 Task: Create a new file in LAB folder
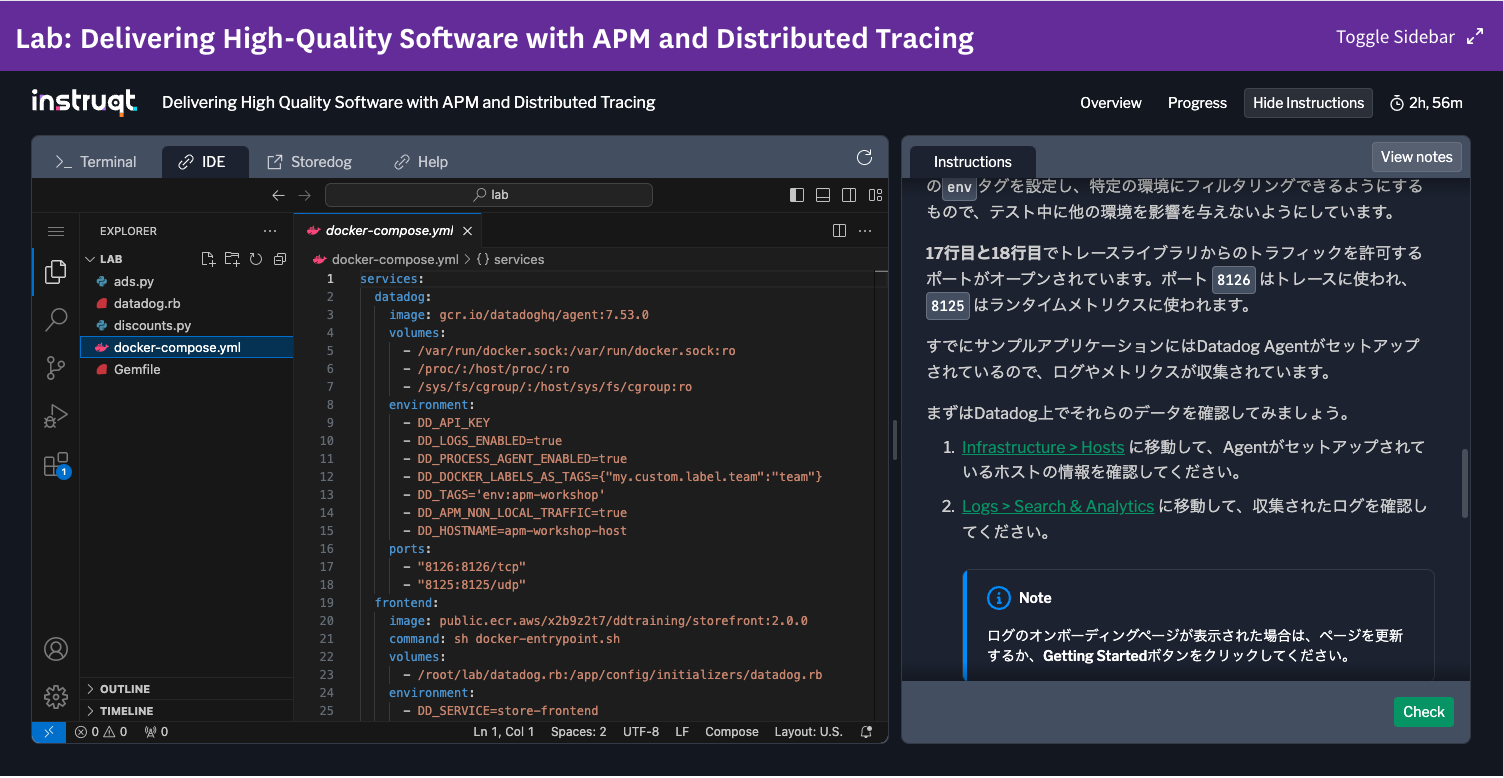(x=208, y=259)
